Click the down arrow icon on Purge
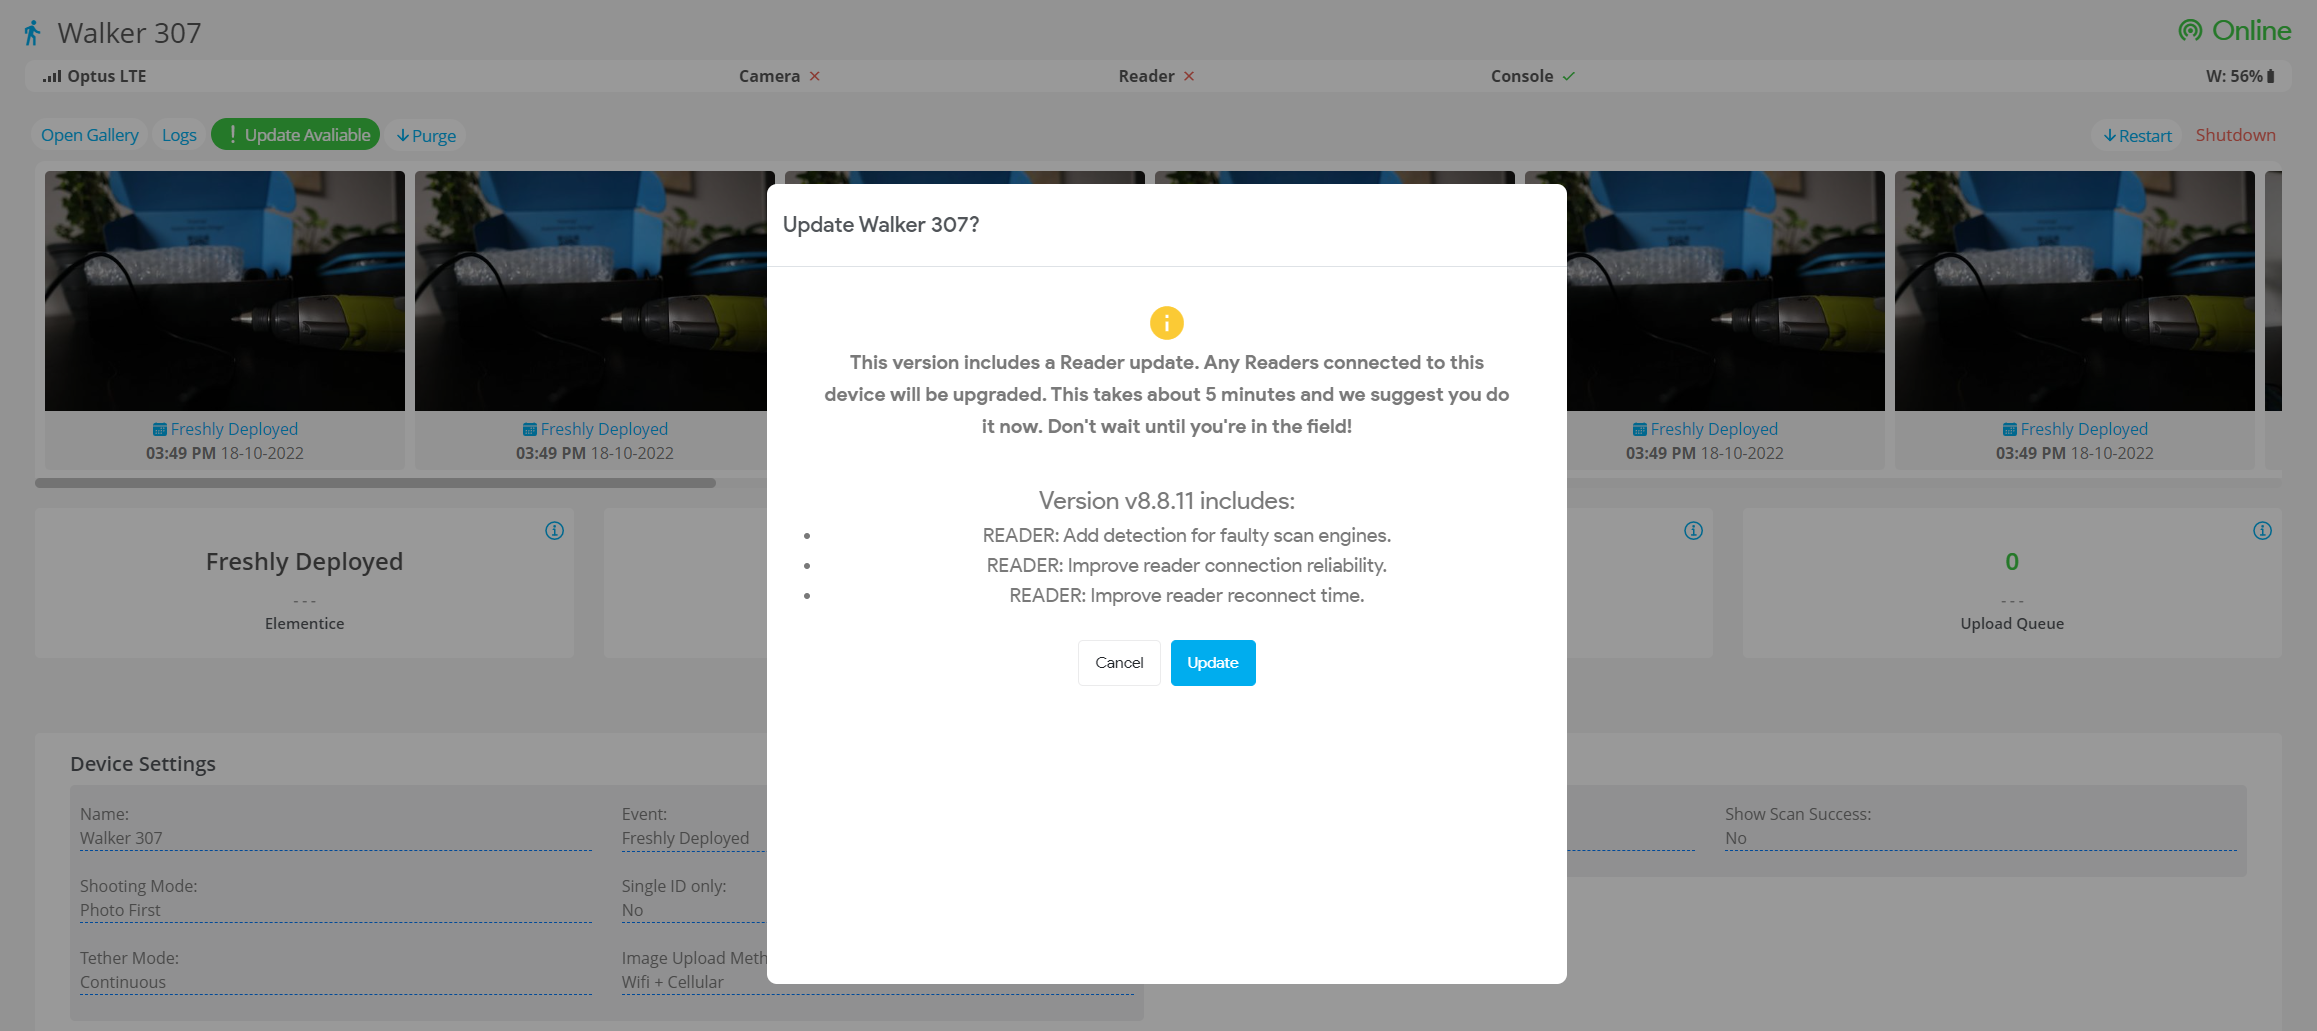Image resolution: width=2317 pixels, height=1031 pixels. click(x=403, y=136)
